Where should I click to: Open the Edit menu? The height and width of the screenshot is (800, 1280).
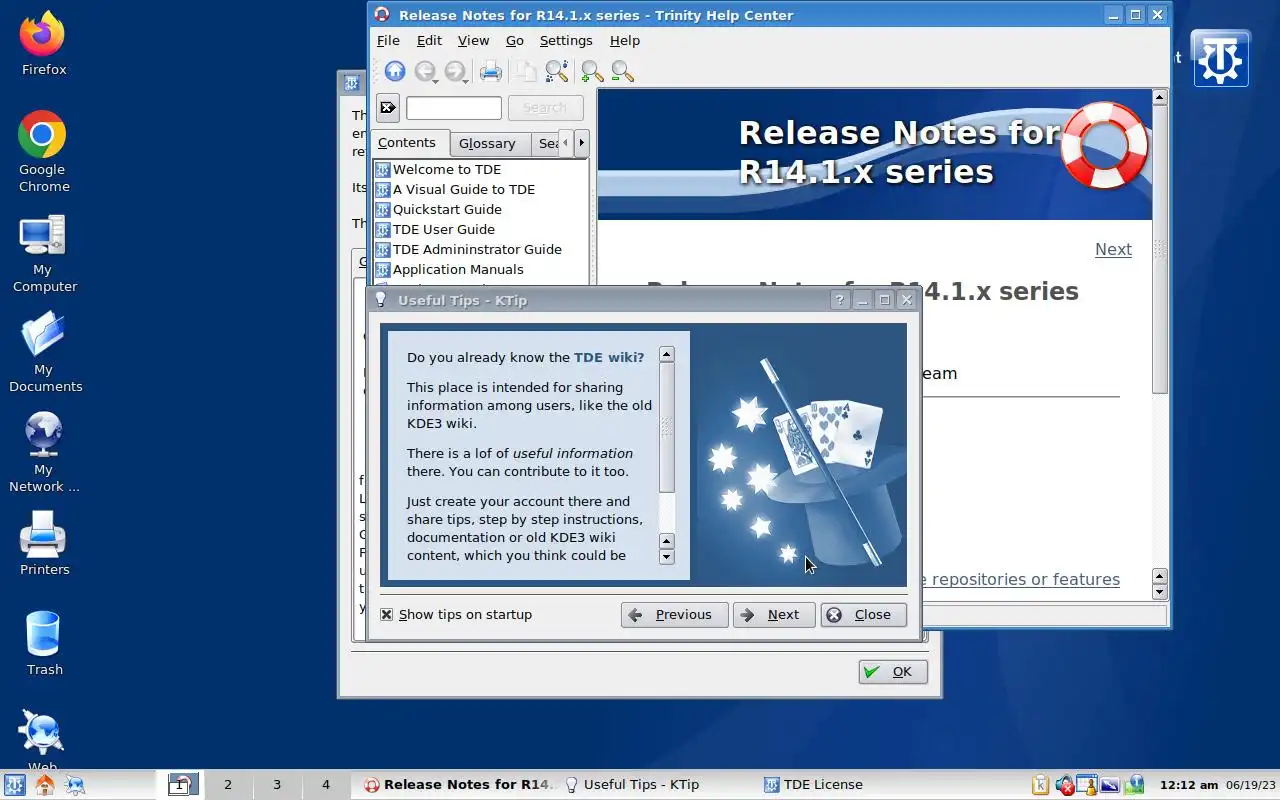[429, 40]
